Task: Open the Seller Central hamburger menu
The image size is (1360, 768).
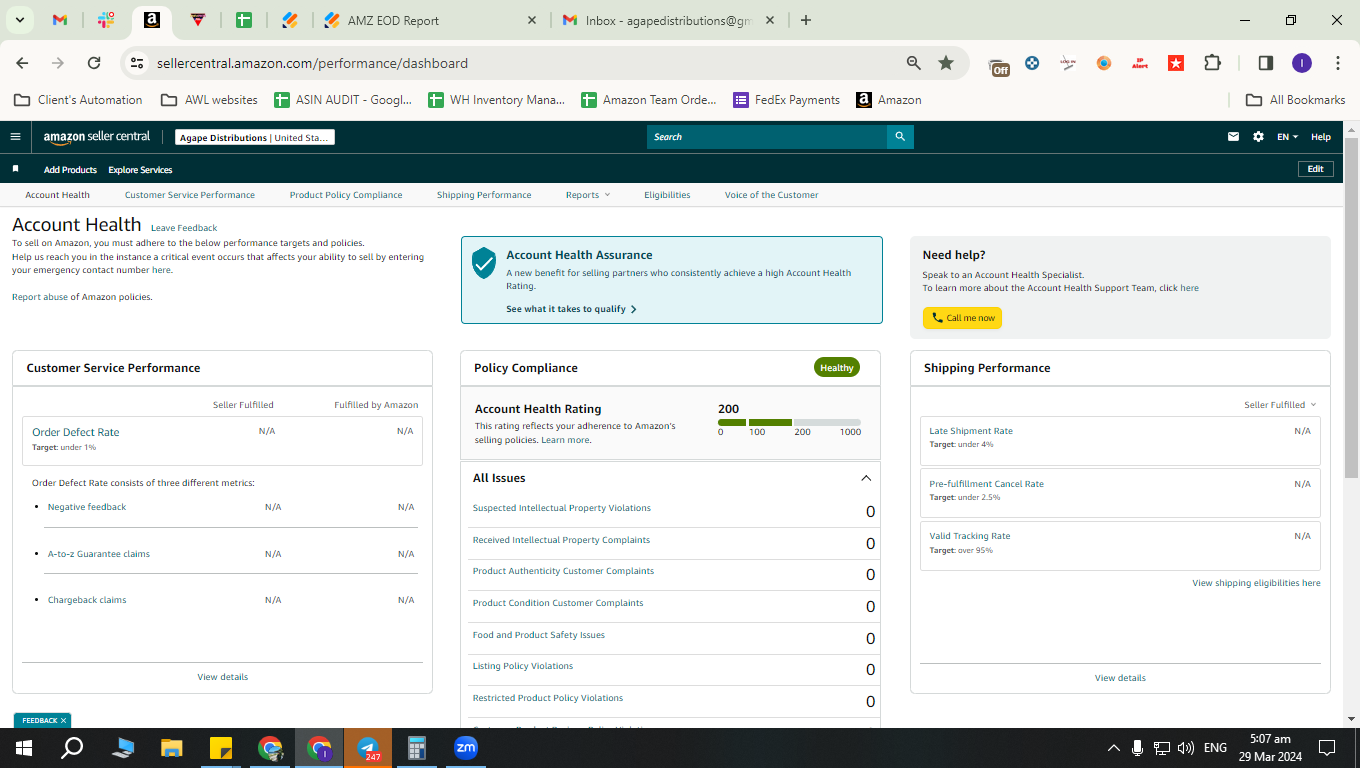Action: pyautogui.click(x=15, y=137)
